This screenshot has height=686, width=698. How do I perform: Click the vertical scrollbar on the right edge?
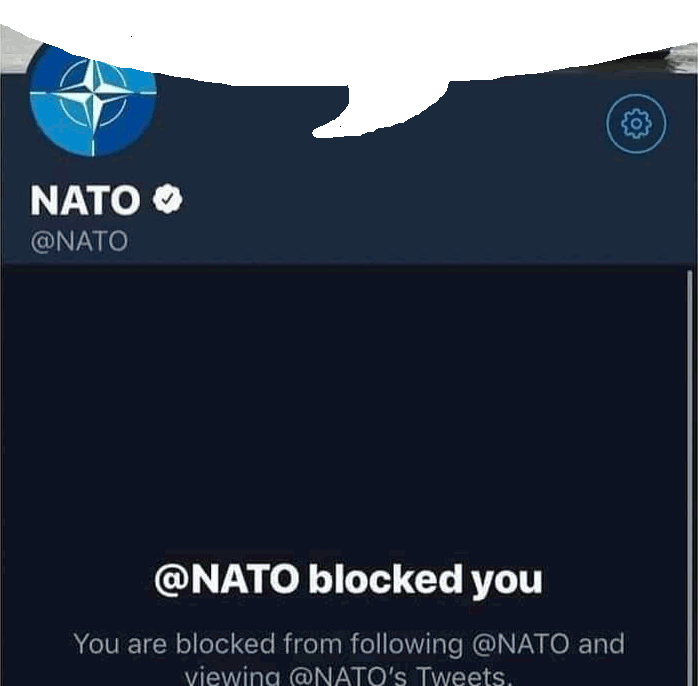tap(690, 478)
